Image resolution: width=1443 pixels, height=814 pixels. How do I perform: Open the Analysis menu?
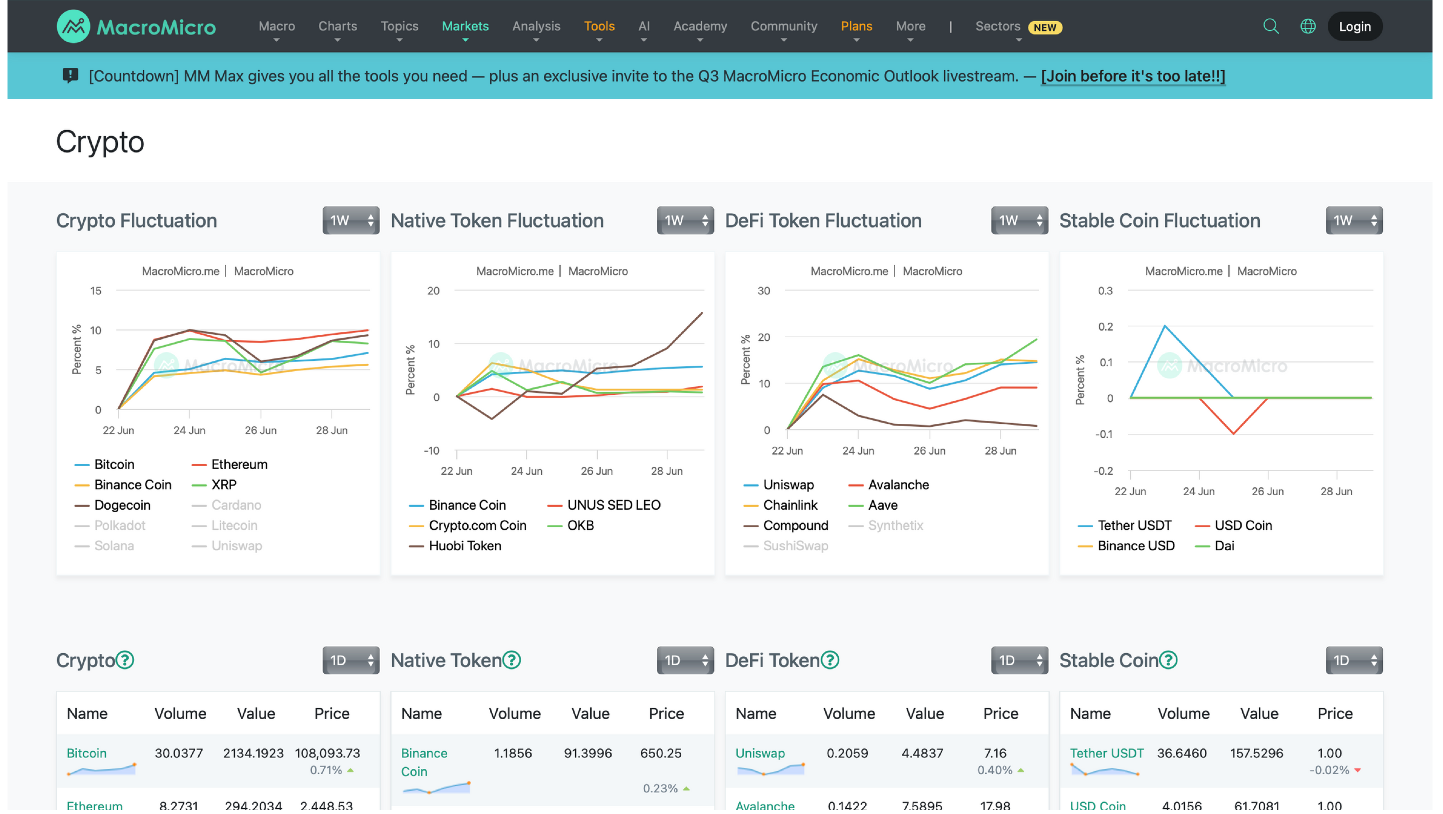click(536, 27)
